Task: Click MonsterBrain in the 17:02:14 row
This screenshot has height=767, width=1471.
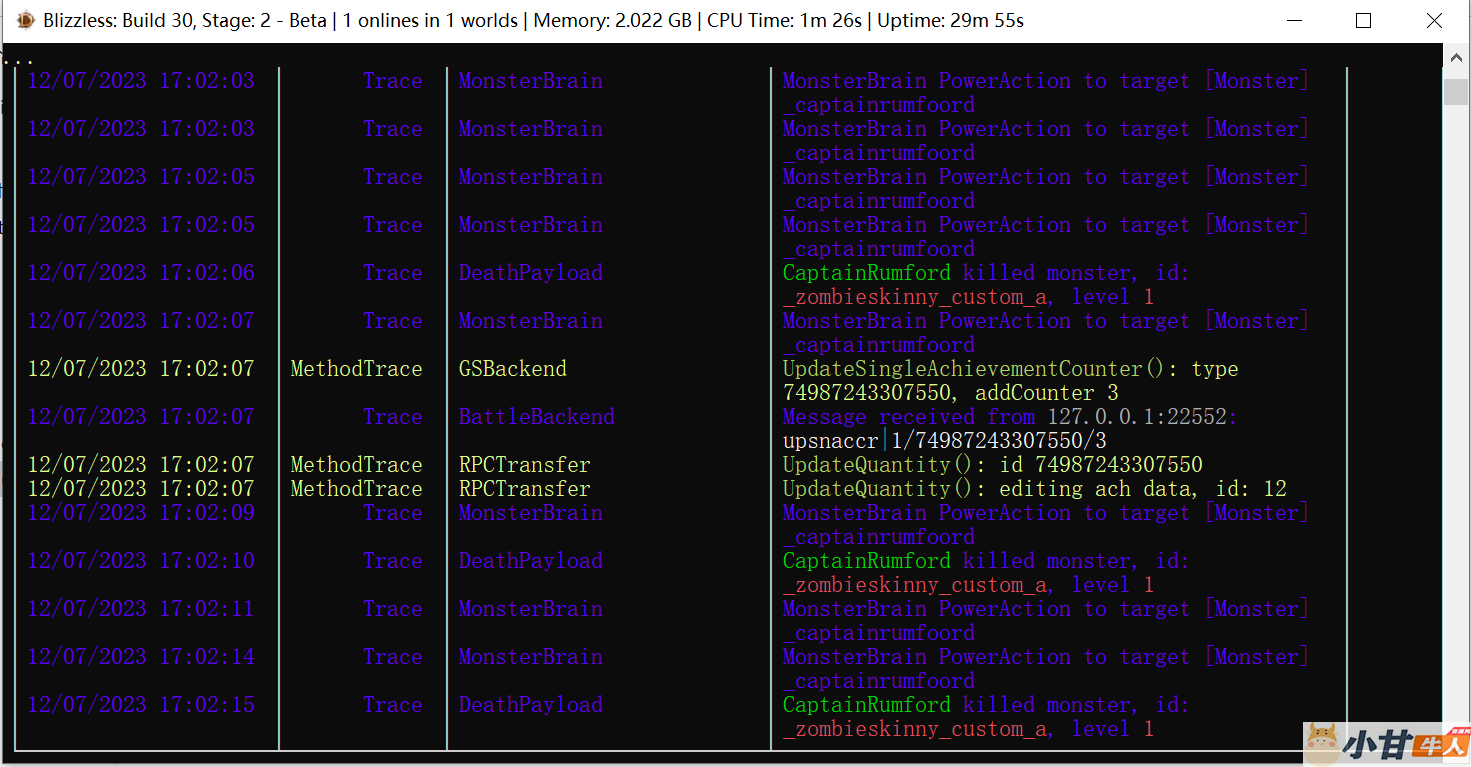Action: [530, 656]
